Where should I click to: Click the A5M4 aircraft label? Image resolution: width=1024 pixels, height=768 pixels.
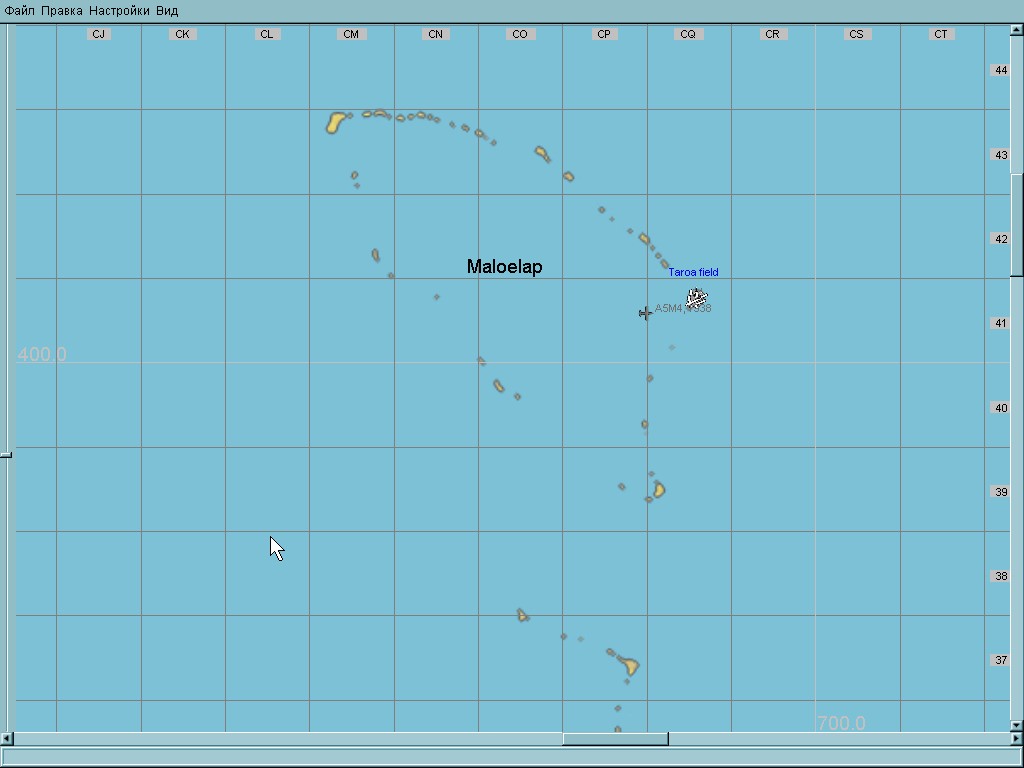pos(682,308)
